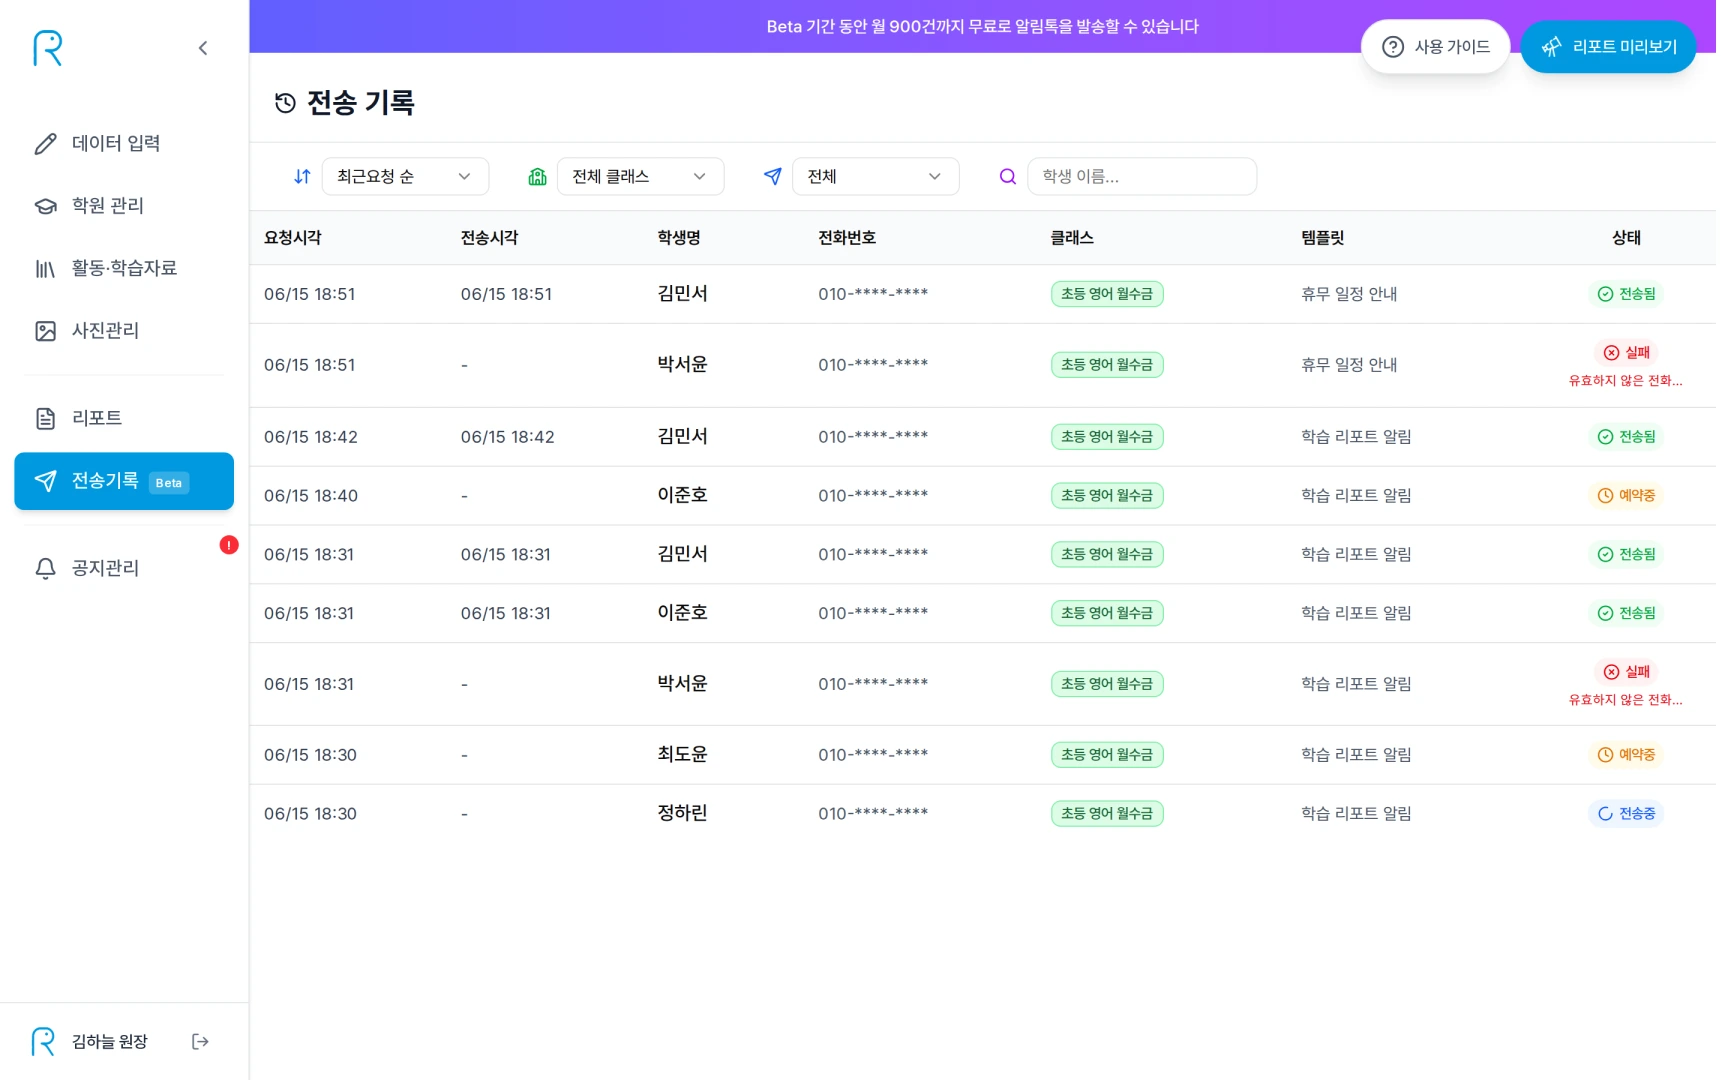This screenshot has height=1080, width=1728.
Task: Click the 템플릿 column header
Action: pyautogui.click(x=1322, y=238)
